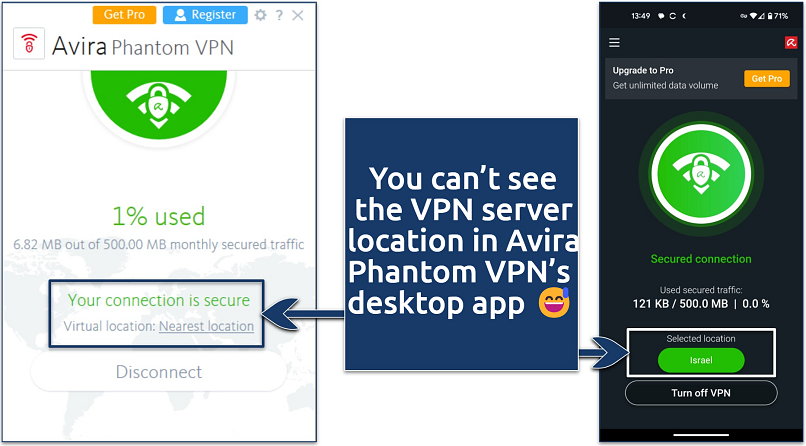The height and width of the screenshot is (446, 806).
Task: Tap the red Avira icon in mobile header
Action: [791, 43]
